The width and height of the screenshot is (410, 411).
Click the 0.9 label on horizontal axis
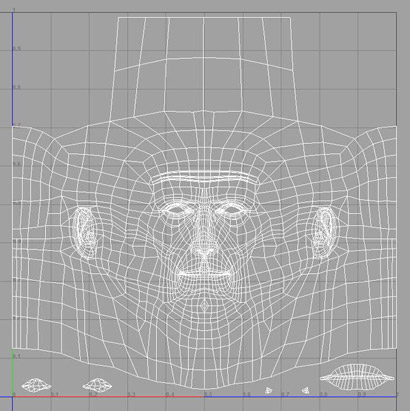362,394
